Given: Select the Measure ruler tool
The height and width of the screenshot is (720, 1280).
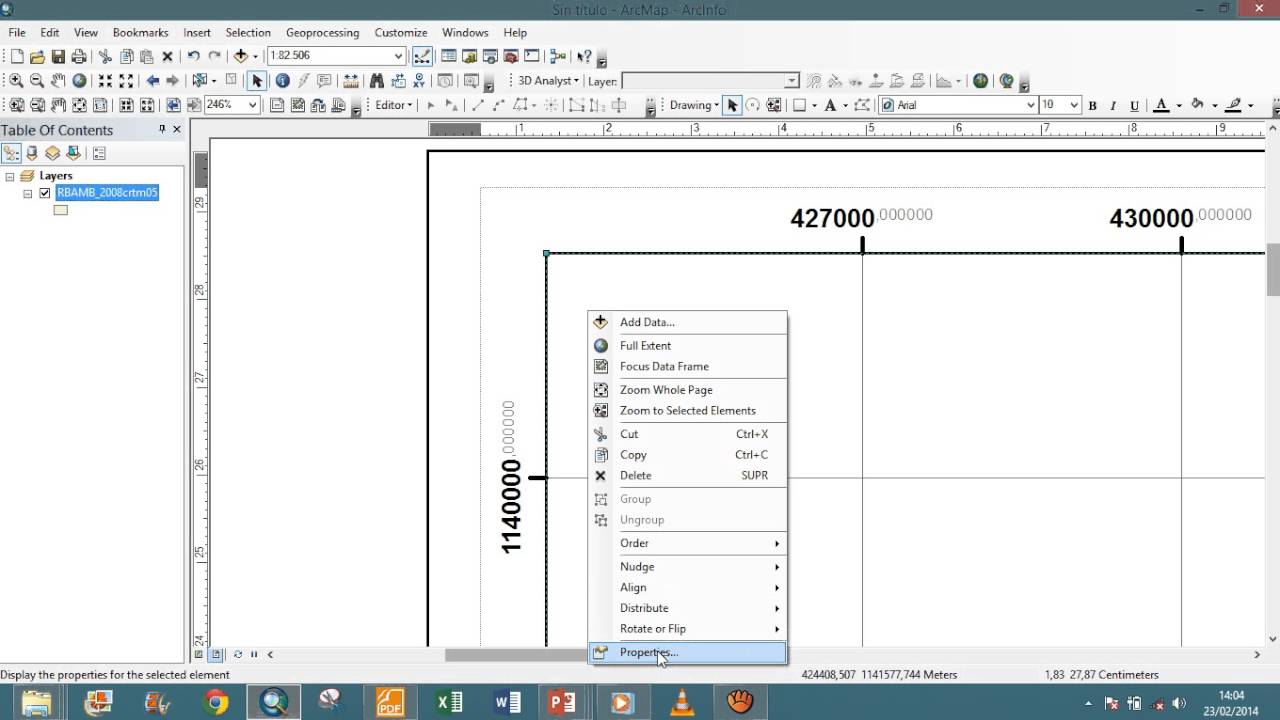Looking at the screenshot, I should click(351, 81).
